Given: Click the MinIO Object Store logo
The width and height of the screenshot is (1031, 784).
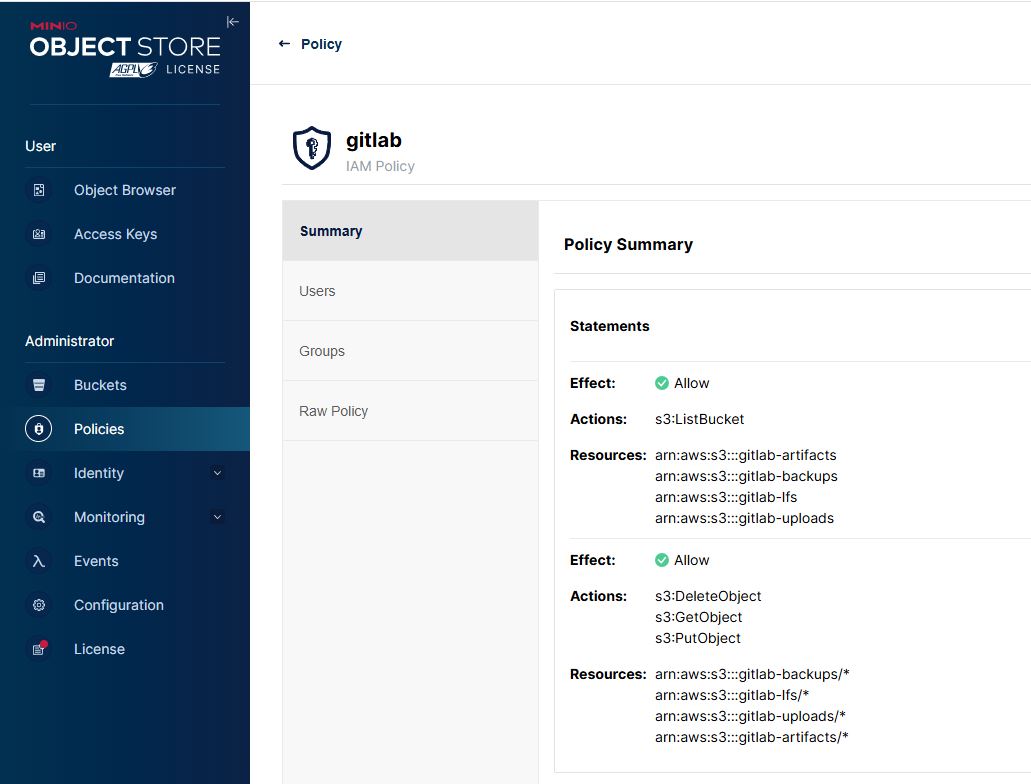Looking at the screenshot, I should [x=124, y=44].
